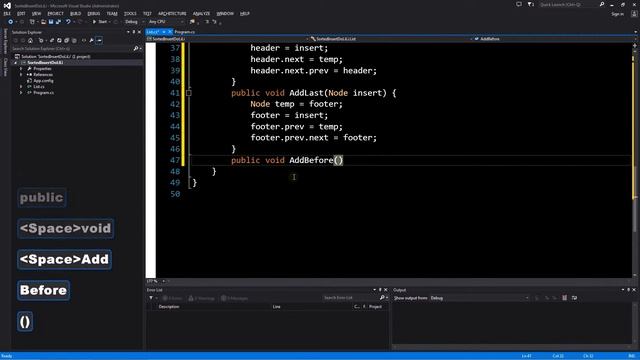This screenshot has width=640, height=360.
Task: Click the Open File toolbar icon
Action: tap(43, 22)
